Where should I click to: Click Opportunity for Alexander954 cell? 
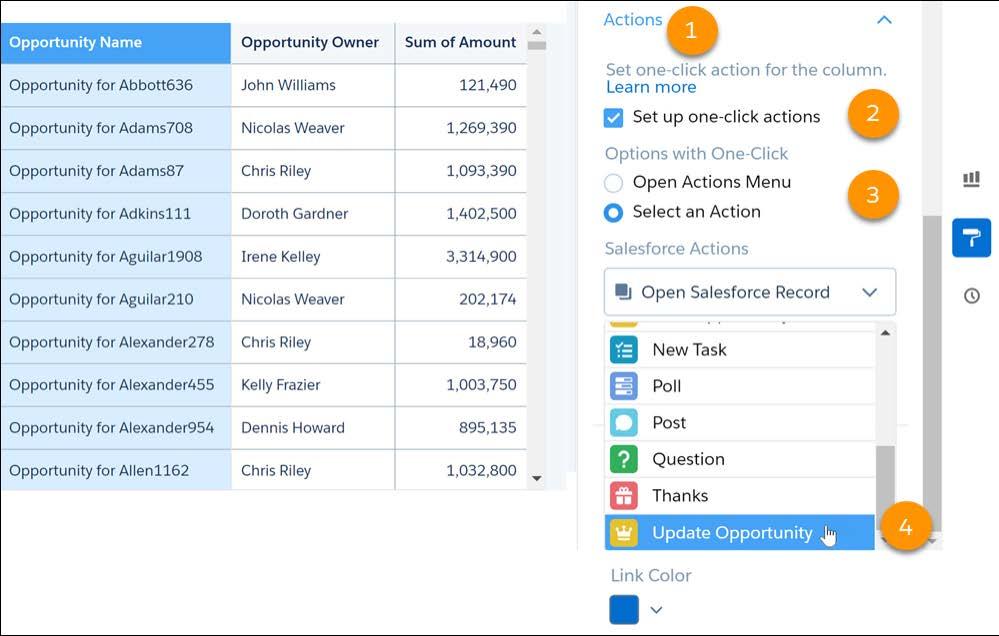coord(115,428)
